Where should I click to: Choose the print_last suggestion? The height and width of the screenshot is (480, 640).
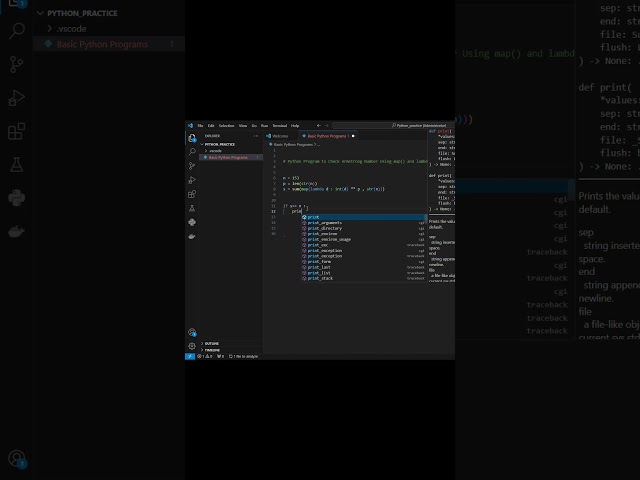363,267
